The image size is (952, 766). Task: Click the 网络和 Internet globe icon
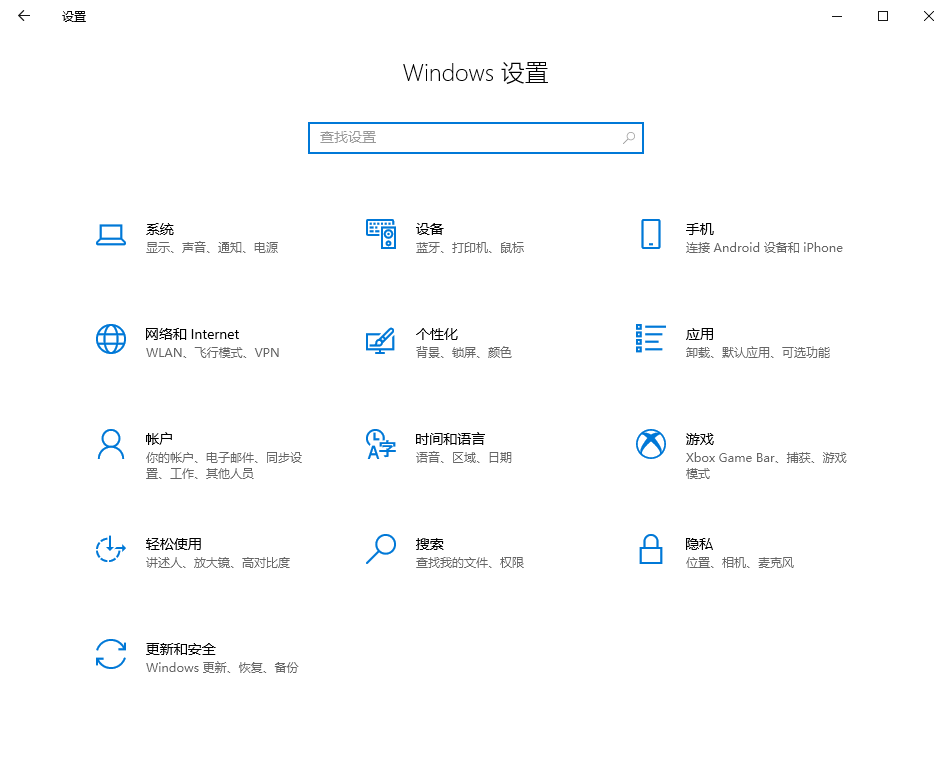(x=111, y=339)
